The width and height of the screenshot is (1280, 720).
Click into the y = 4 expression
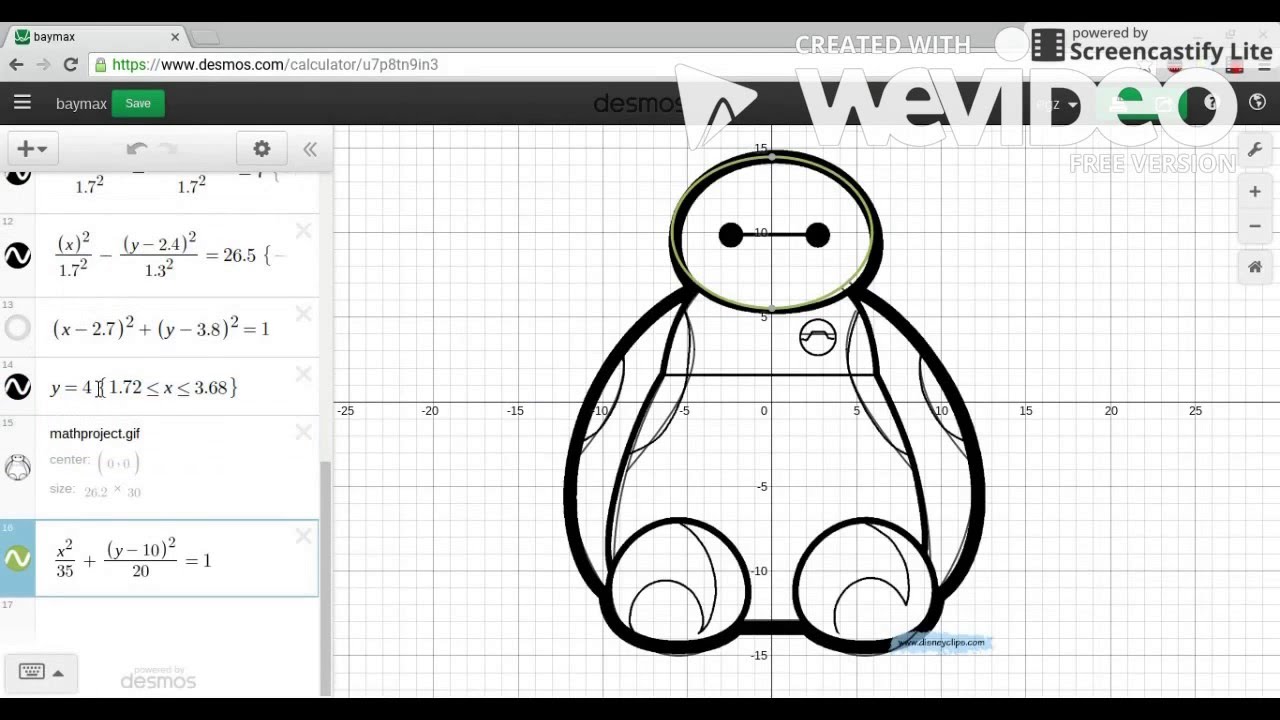(144, 387)
